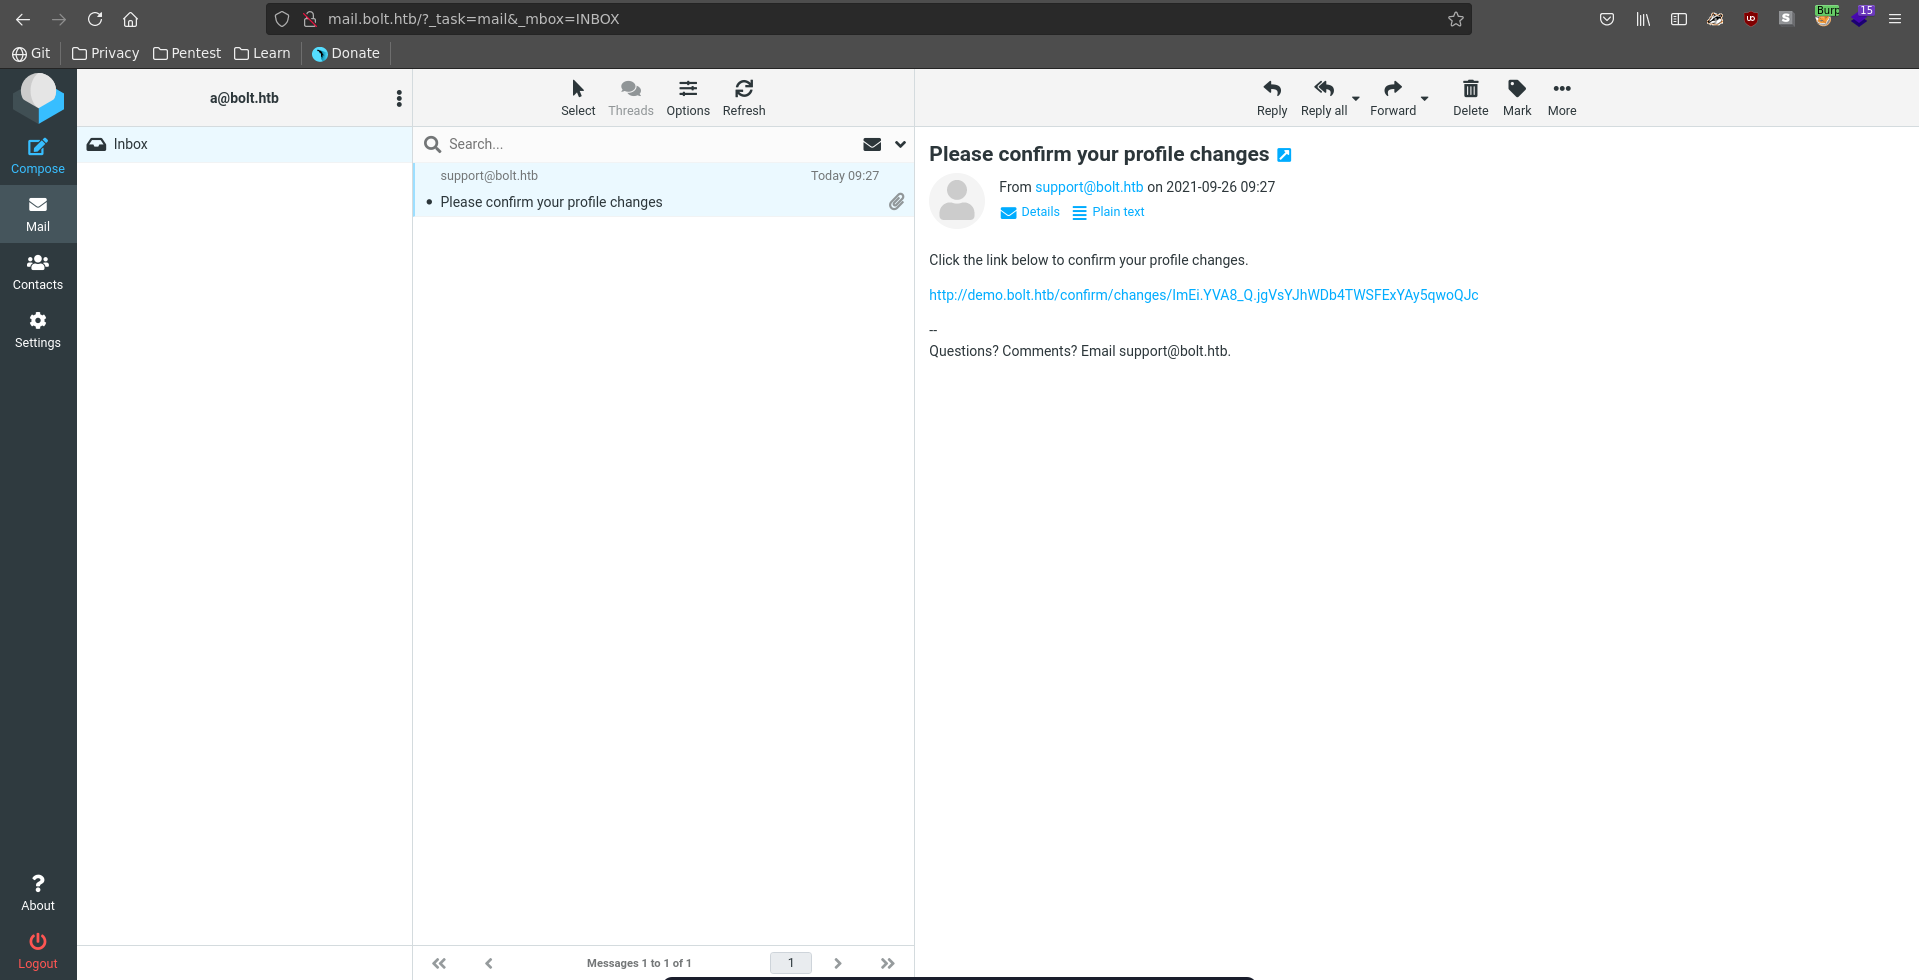Open the Reply all dropdown arrow
This screenshot has height=980, width=1919.
coord(1356,99)
